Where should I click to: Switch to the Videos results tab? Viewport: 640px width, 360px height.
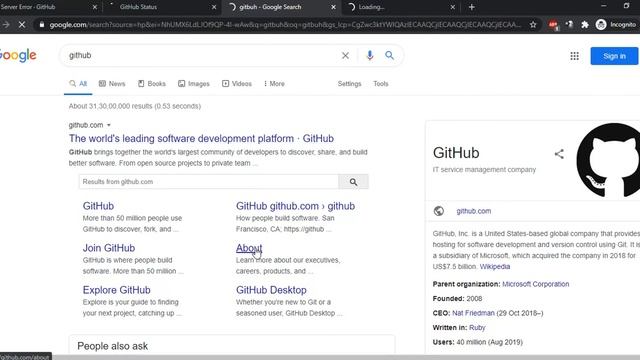coord(237,84)
